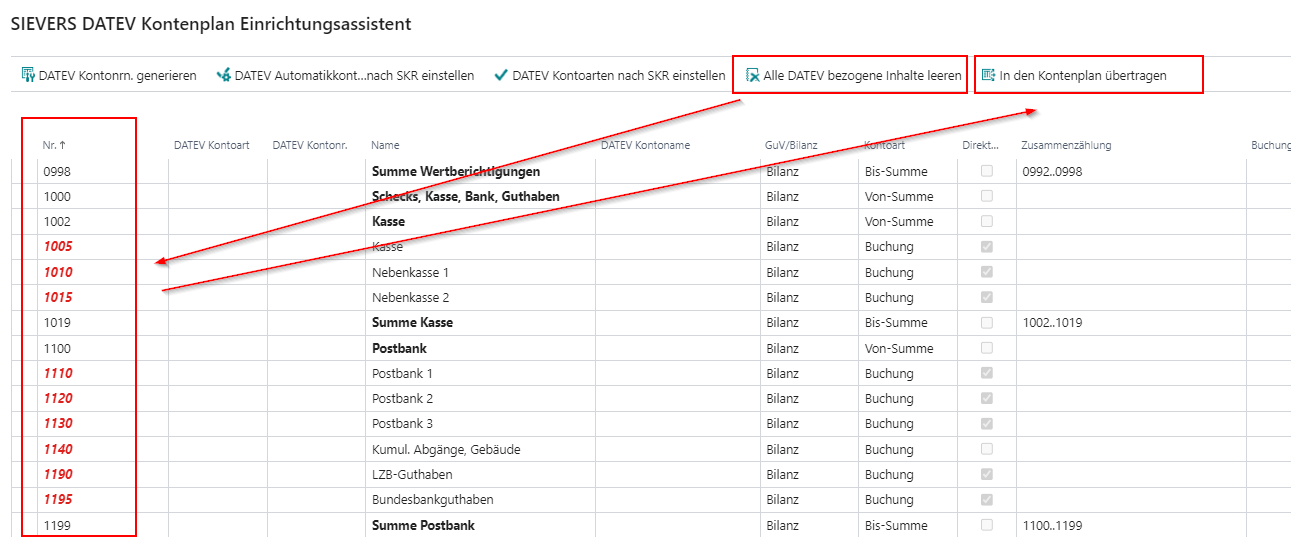Click the Alle DATEV Inhalte leeren icon
1291x537 pixels.
point(752,75)
